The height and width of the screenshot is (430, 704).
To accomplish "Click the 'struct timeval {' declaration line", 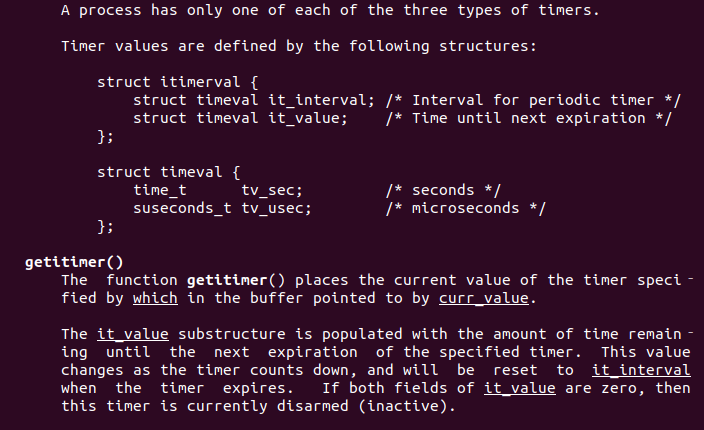I will 169,172.
